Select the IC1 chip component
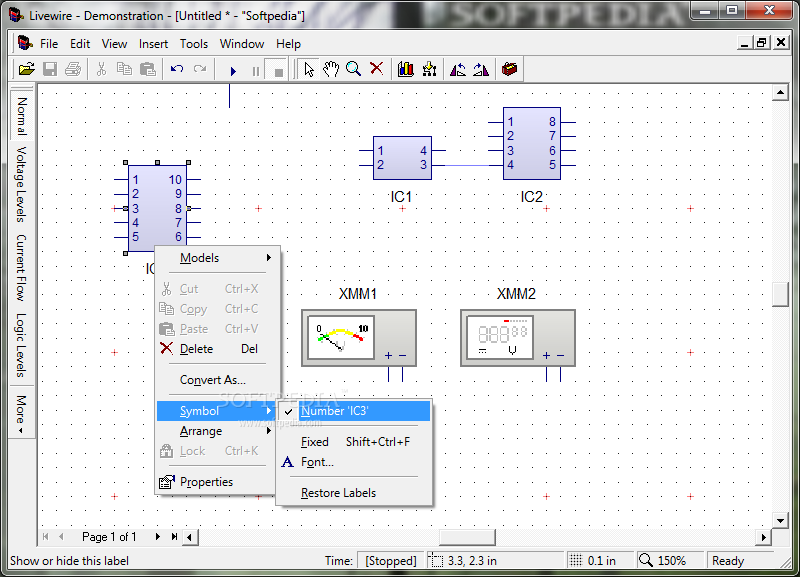 [x=402, y=158]
